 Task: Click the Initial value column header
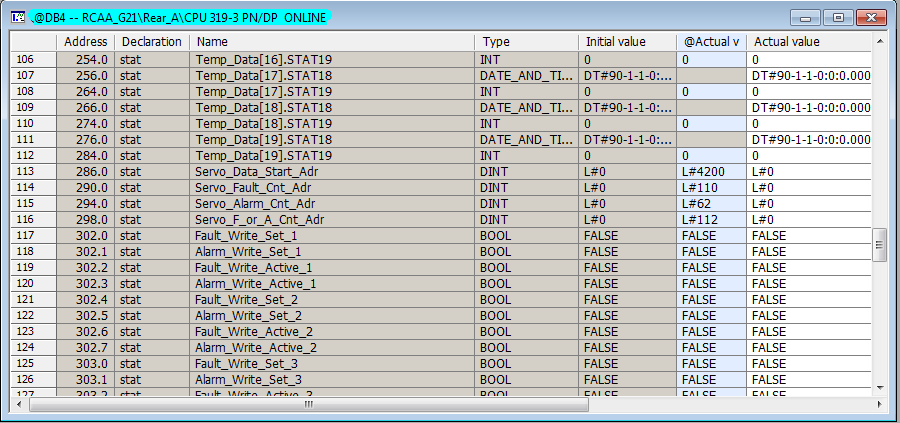(x=628, y=42)
